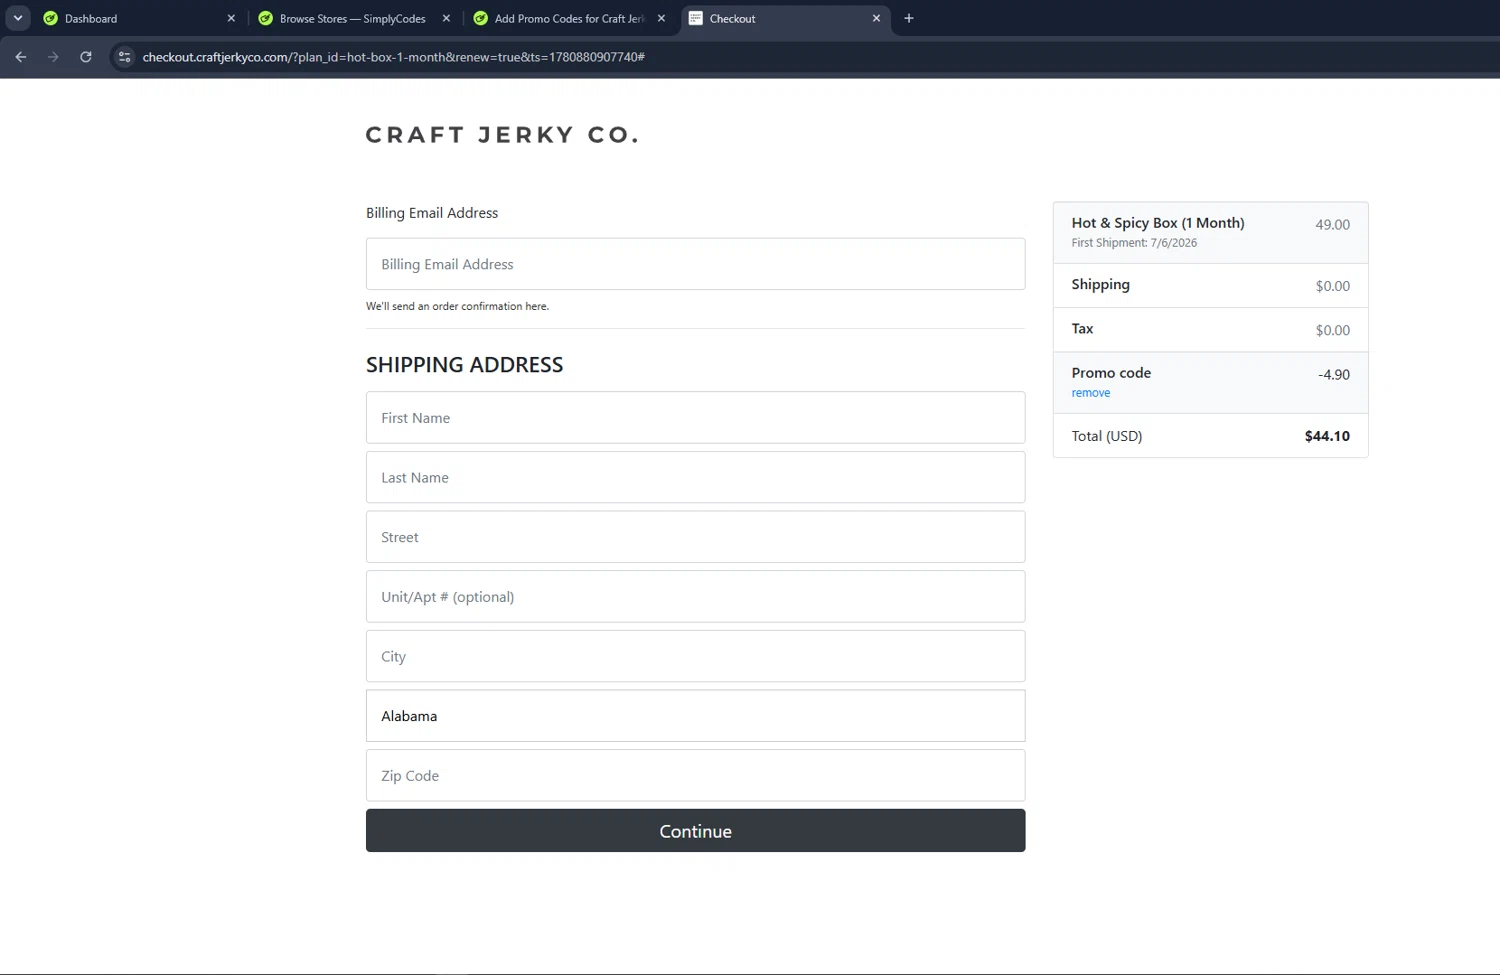Click the SHIPPING ADDRESS heading

click(x=464, y=365)
